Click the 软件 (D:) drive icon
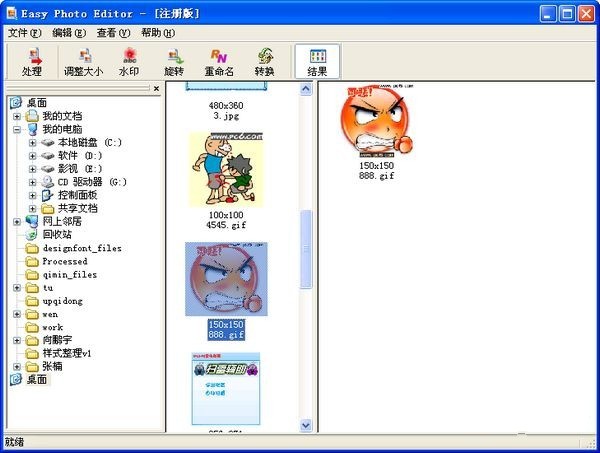This screenshot has width=600, height=453. pyautogui.click(x=47, y=156)
